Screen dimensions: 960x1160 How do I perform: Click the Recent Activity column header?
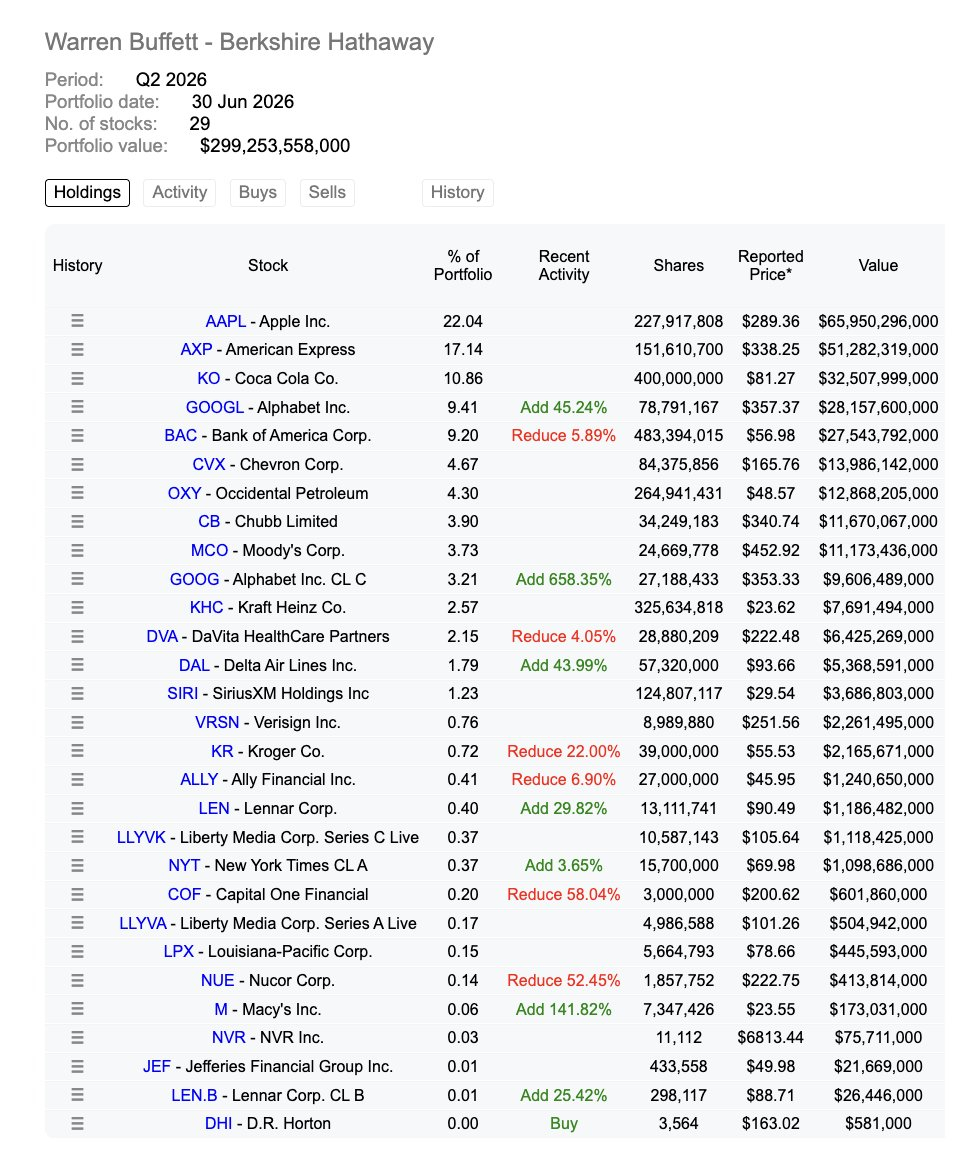click(x=564, y=266)
